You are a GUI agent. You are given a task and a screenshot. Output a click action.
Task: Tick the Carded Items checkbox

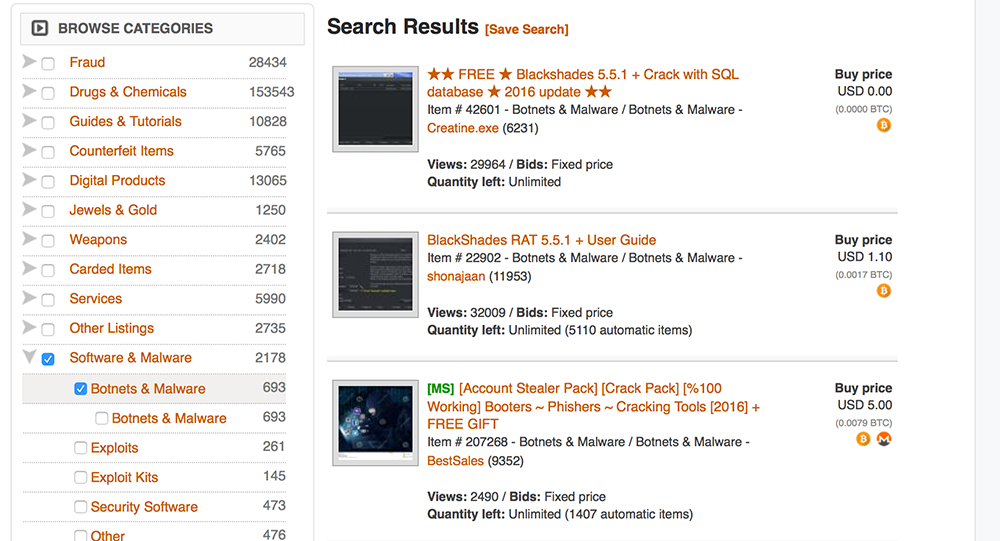(x=48, y=270)
